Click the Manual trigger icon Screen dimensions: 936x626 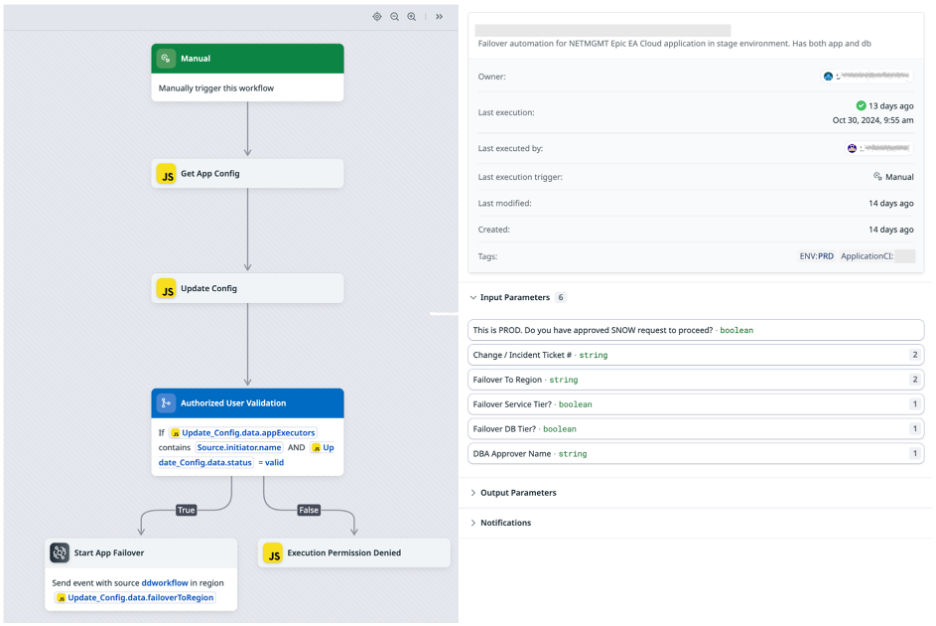click(x=166, y=58)
